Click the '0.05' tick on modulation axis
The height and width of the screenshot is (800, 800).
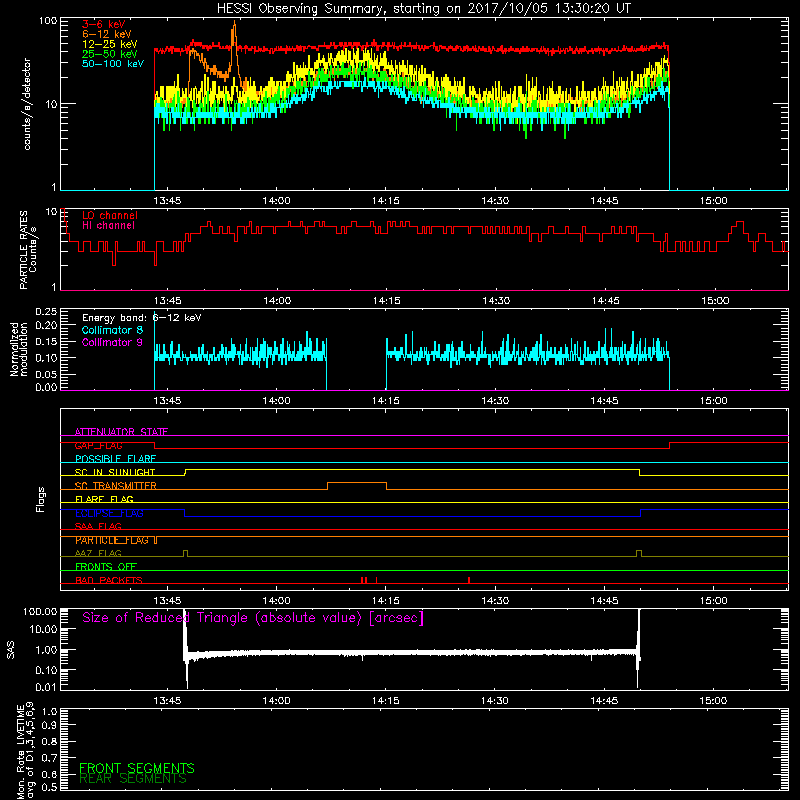click(x=46, y=374)
